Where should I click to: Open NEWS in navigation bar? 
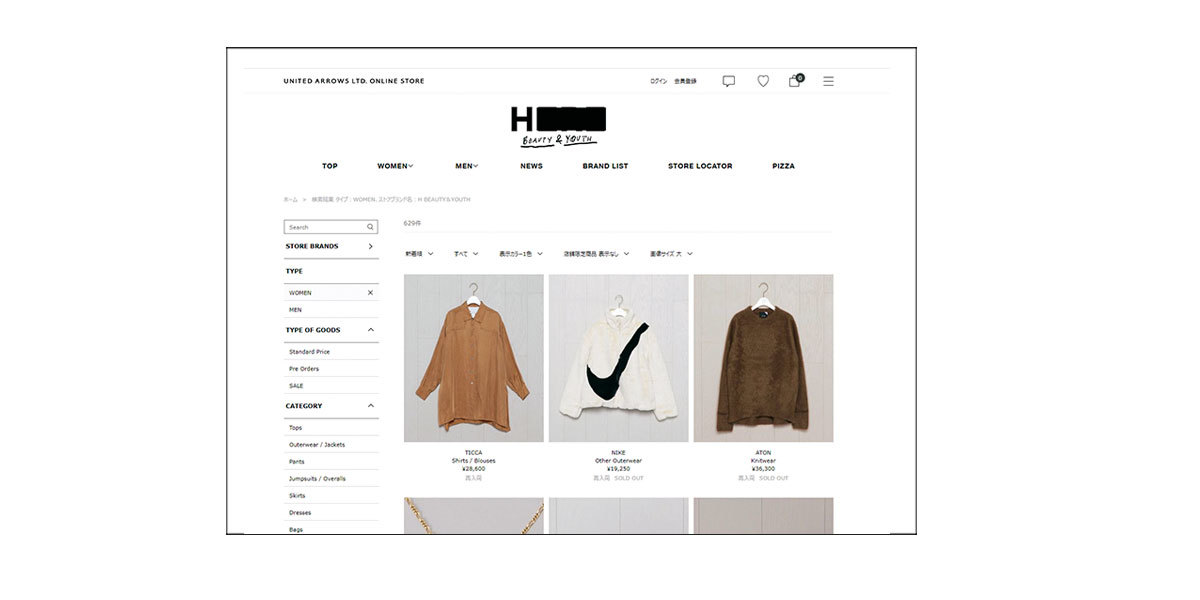(531, 166)
